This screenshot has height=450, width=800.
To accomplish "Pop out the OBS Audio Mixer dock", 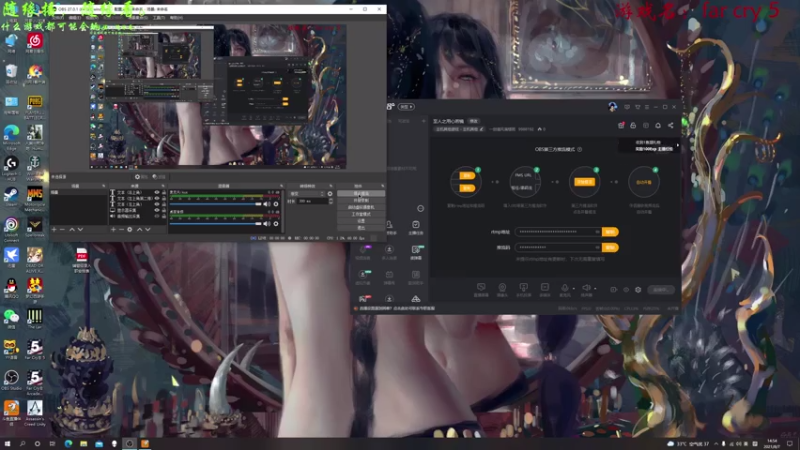I will [x=281, y=186].
